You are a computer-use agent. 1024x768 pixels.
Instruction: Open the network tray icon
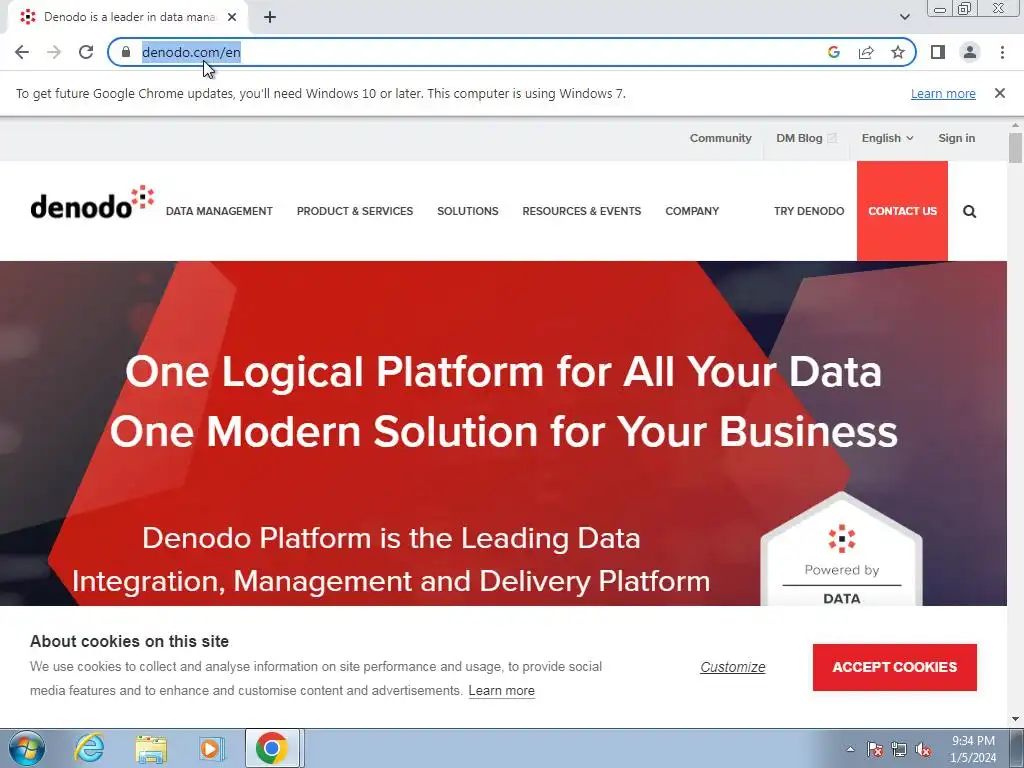click(899, 749)
